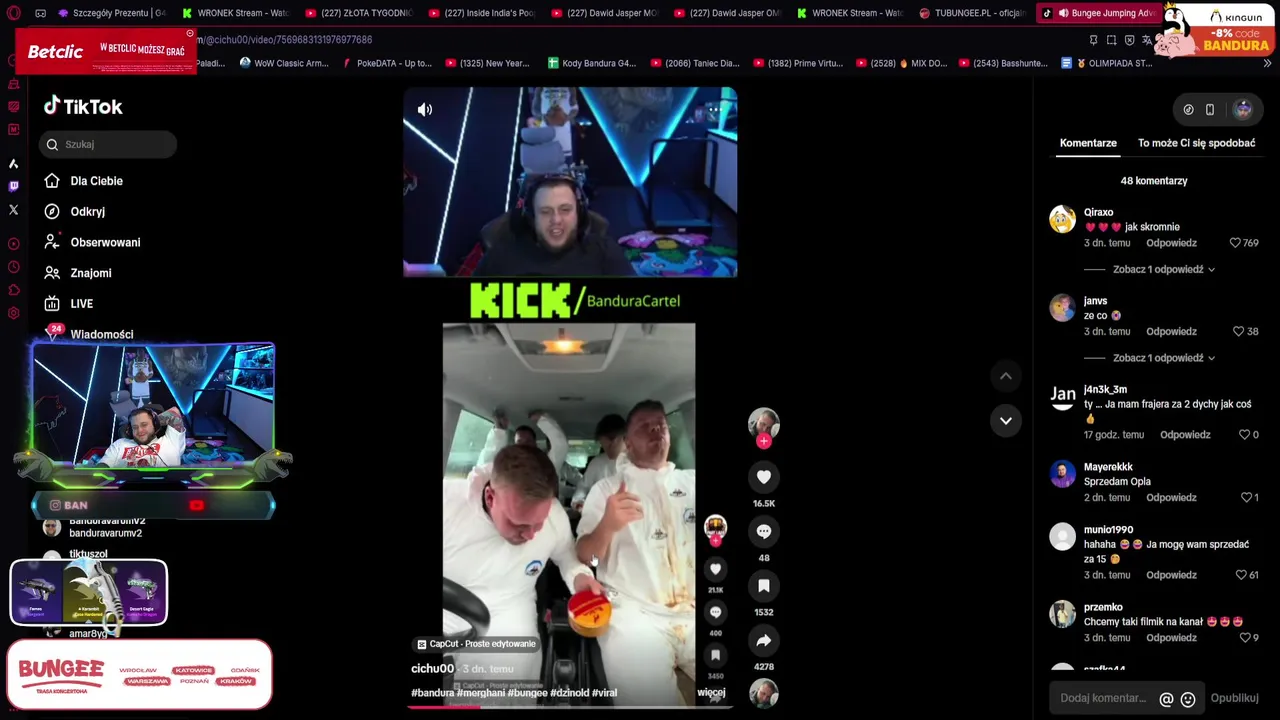Viewport: 1280px width, 720px height.
Task: Open Qiraxo's profile avatar
Action: point(1062,219)
